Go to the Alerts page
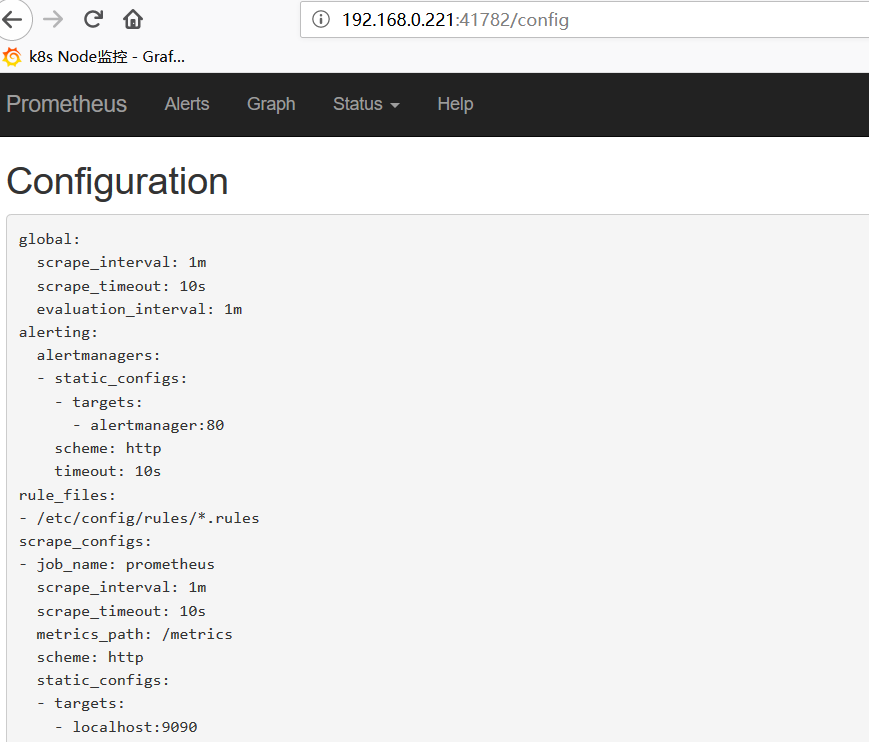869x742 pixels. click(187, 104)
